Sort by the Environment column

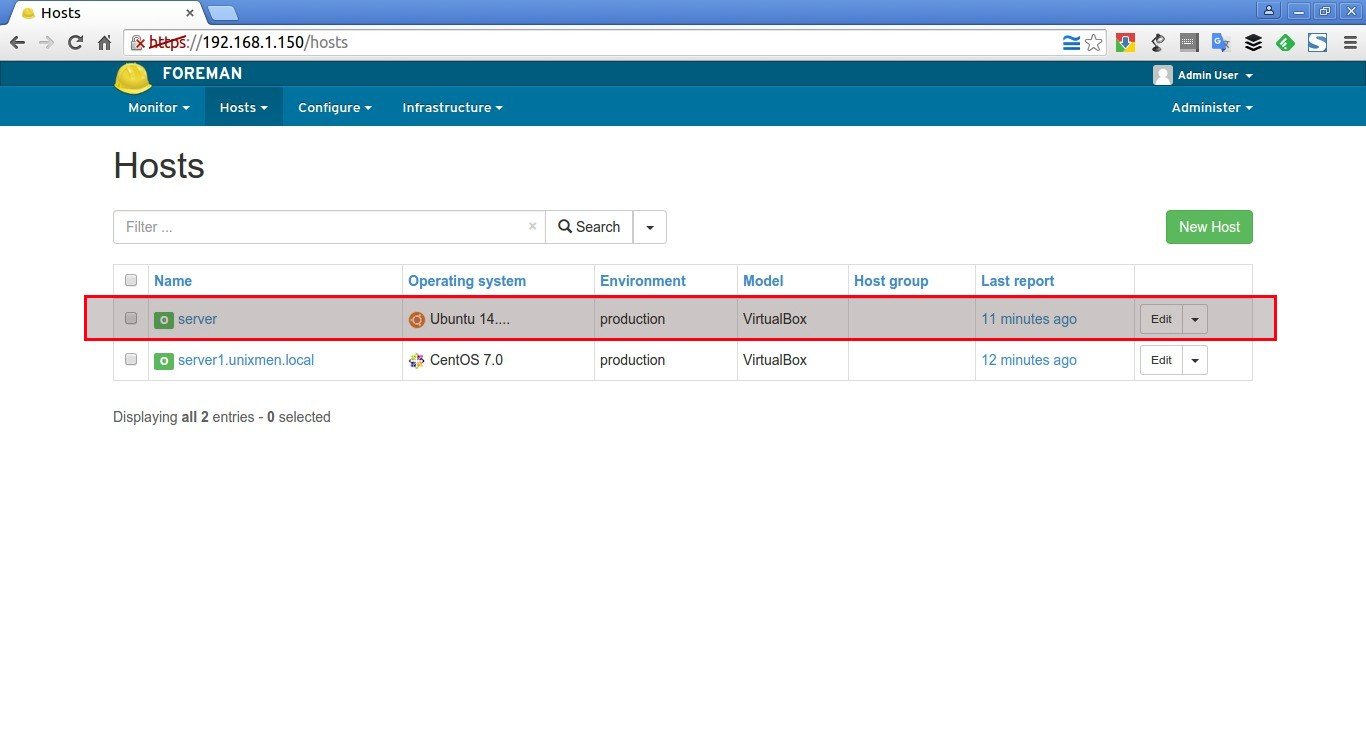[x=643, y=281]
